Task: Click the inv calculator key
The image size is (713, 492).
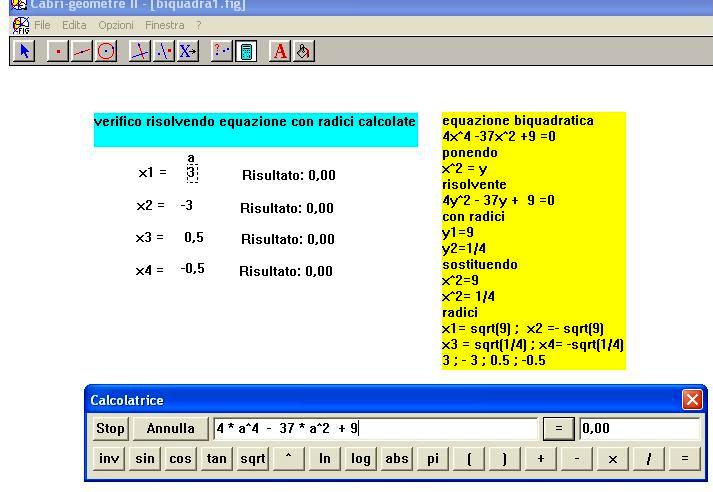Action: tap(109, 458)
